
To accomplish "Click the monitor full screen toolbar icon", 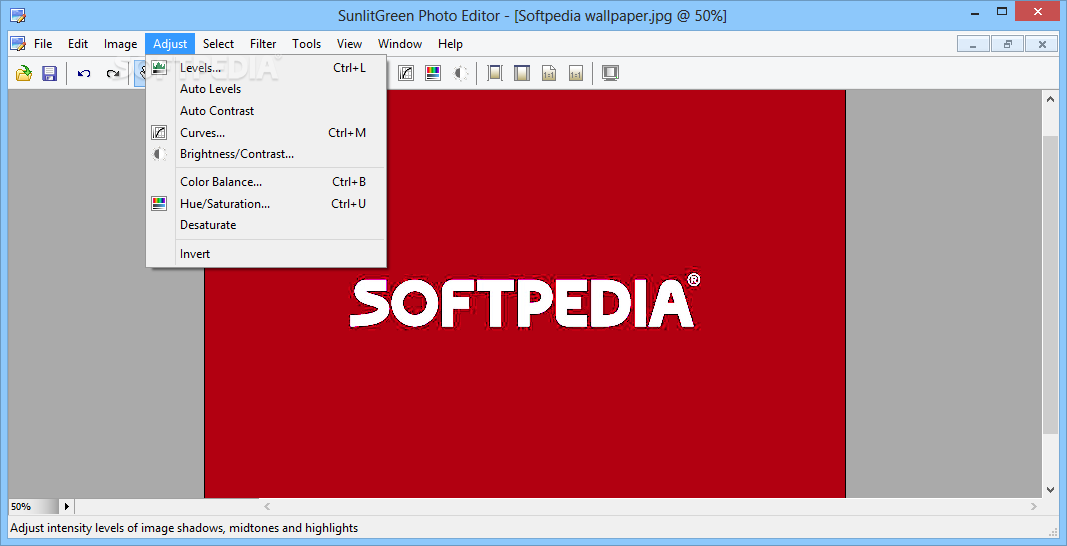I will pyautogui.click(x=610, y=73).
